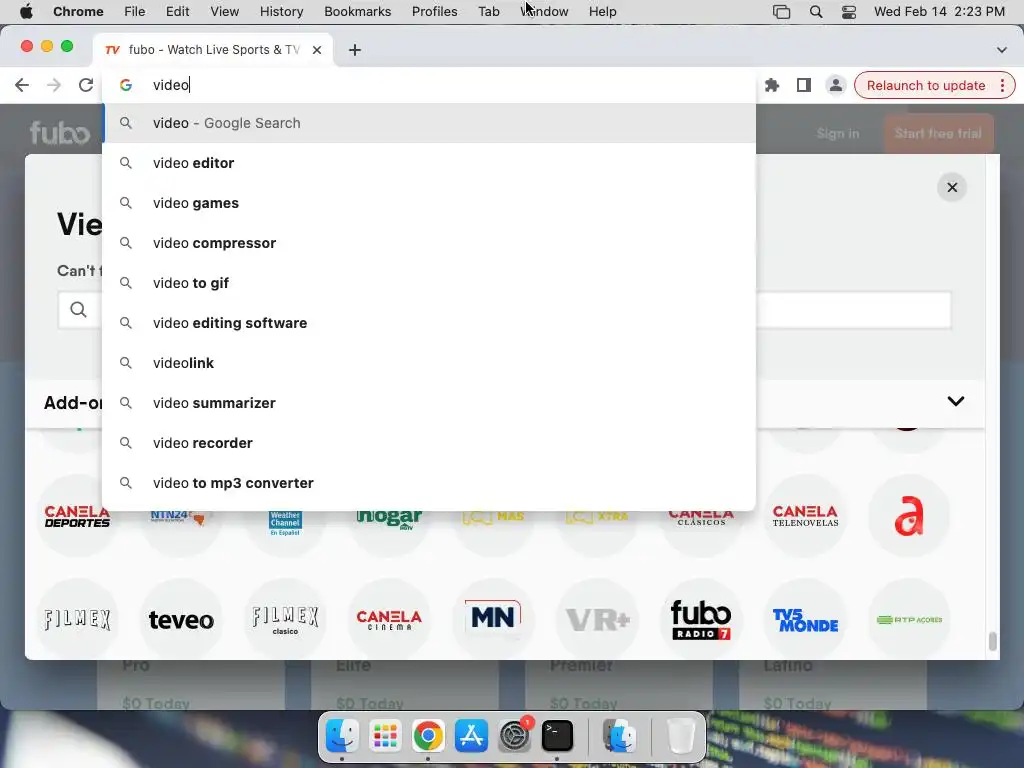The image size is (1024, 768).
Task: Open the Edit menu
Action: coord(177,12)
